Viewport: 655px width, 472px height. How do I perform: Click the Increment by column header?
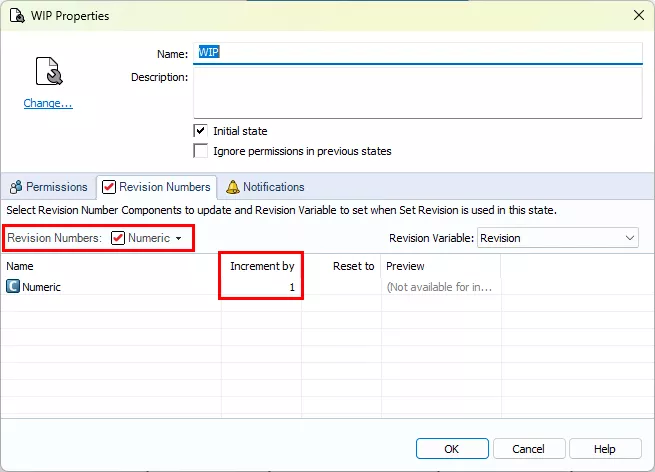(x=262, y=266)
